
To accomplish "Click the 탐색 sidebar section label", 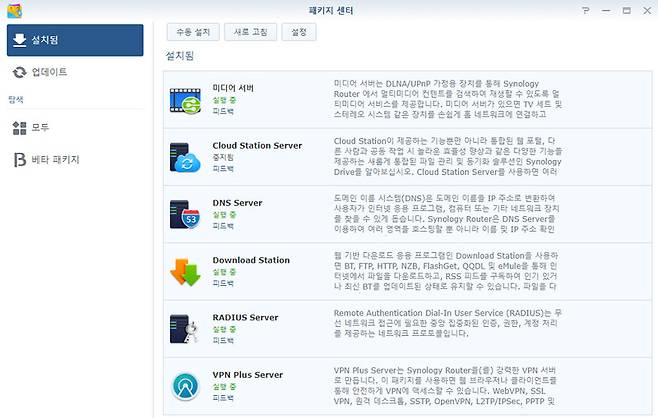I will click(16, 99).
